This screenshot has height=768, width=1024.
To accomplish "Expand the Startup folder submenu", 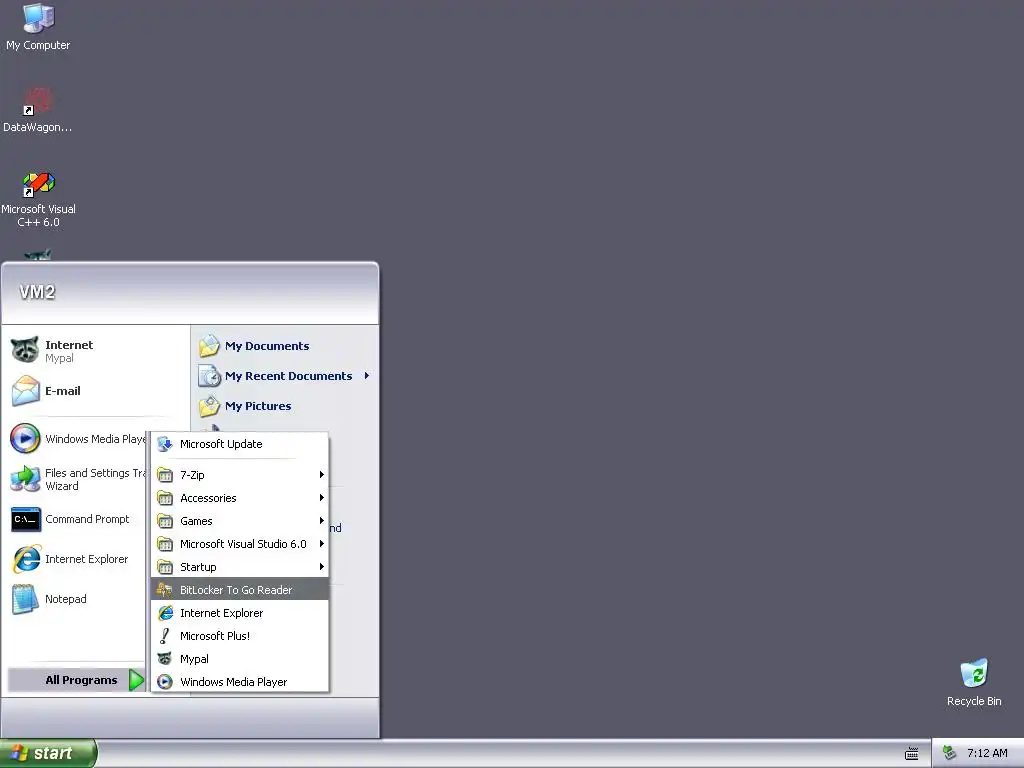I will coord(240,567).
